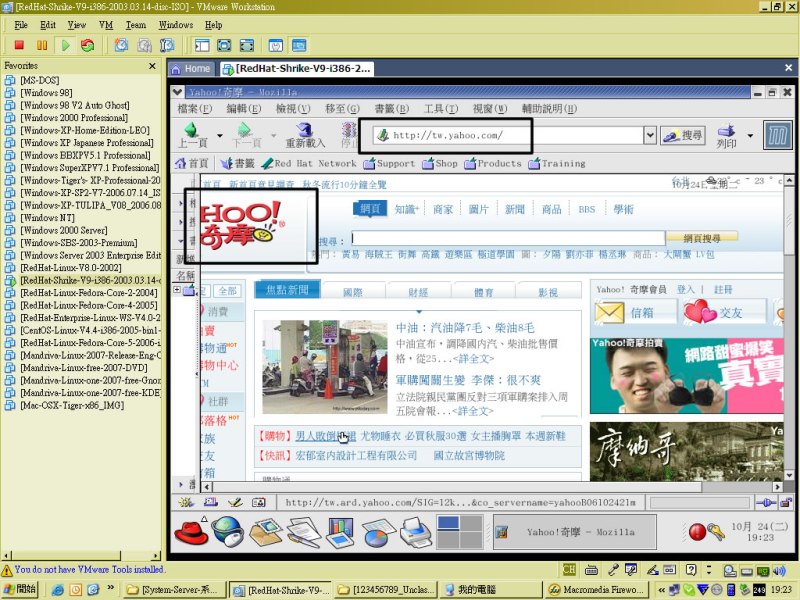Open the VM menu
The height and width of the screenshot is (600, 800).
coord(106,25)
